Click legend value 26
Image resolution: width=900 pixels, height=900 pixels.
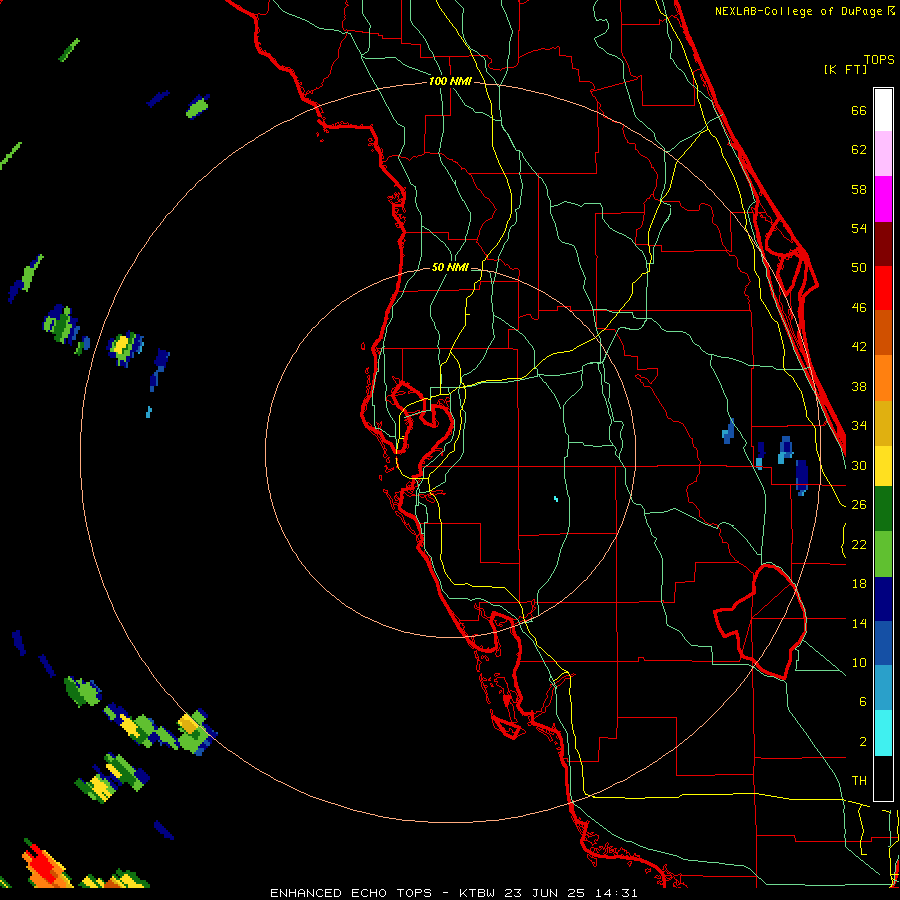[x=859, y=505]
